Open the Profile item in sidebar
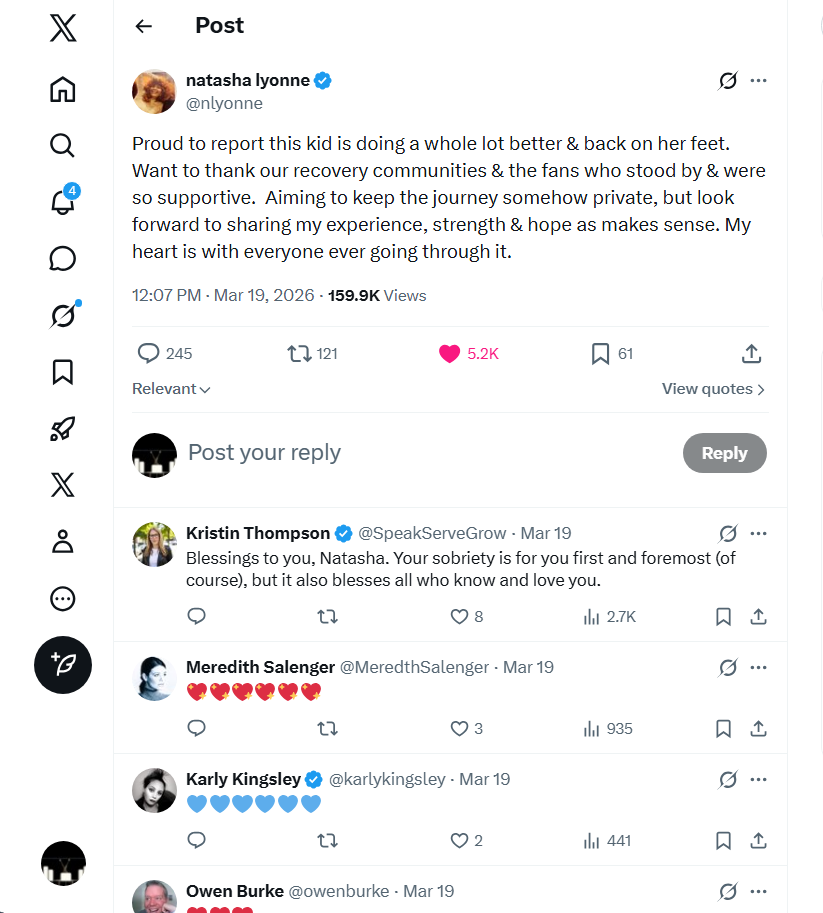The height and width of the screenshot is (913, 823). click(62, 542)
